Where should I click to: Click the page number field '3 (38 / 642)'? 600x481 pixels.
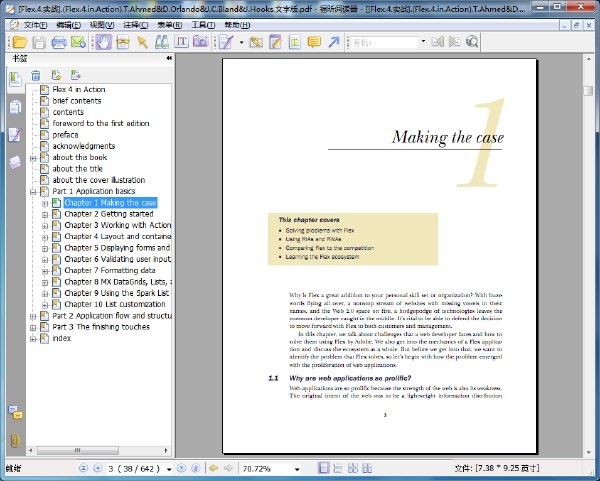pyautogui.click(x=134, y=468)
